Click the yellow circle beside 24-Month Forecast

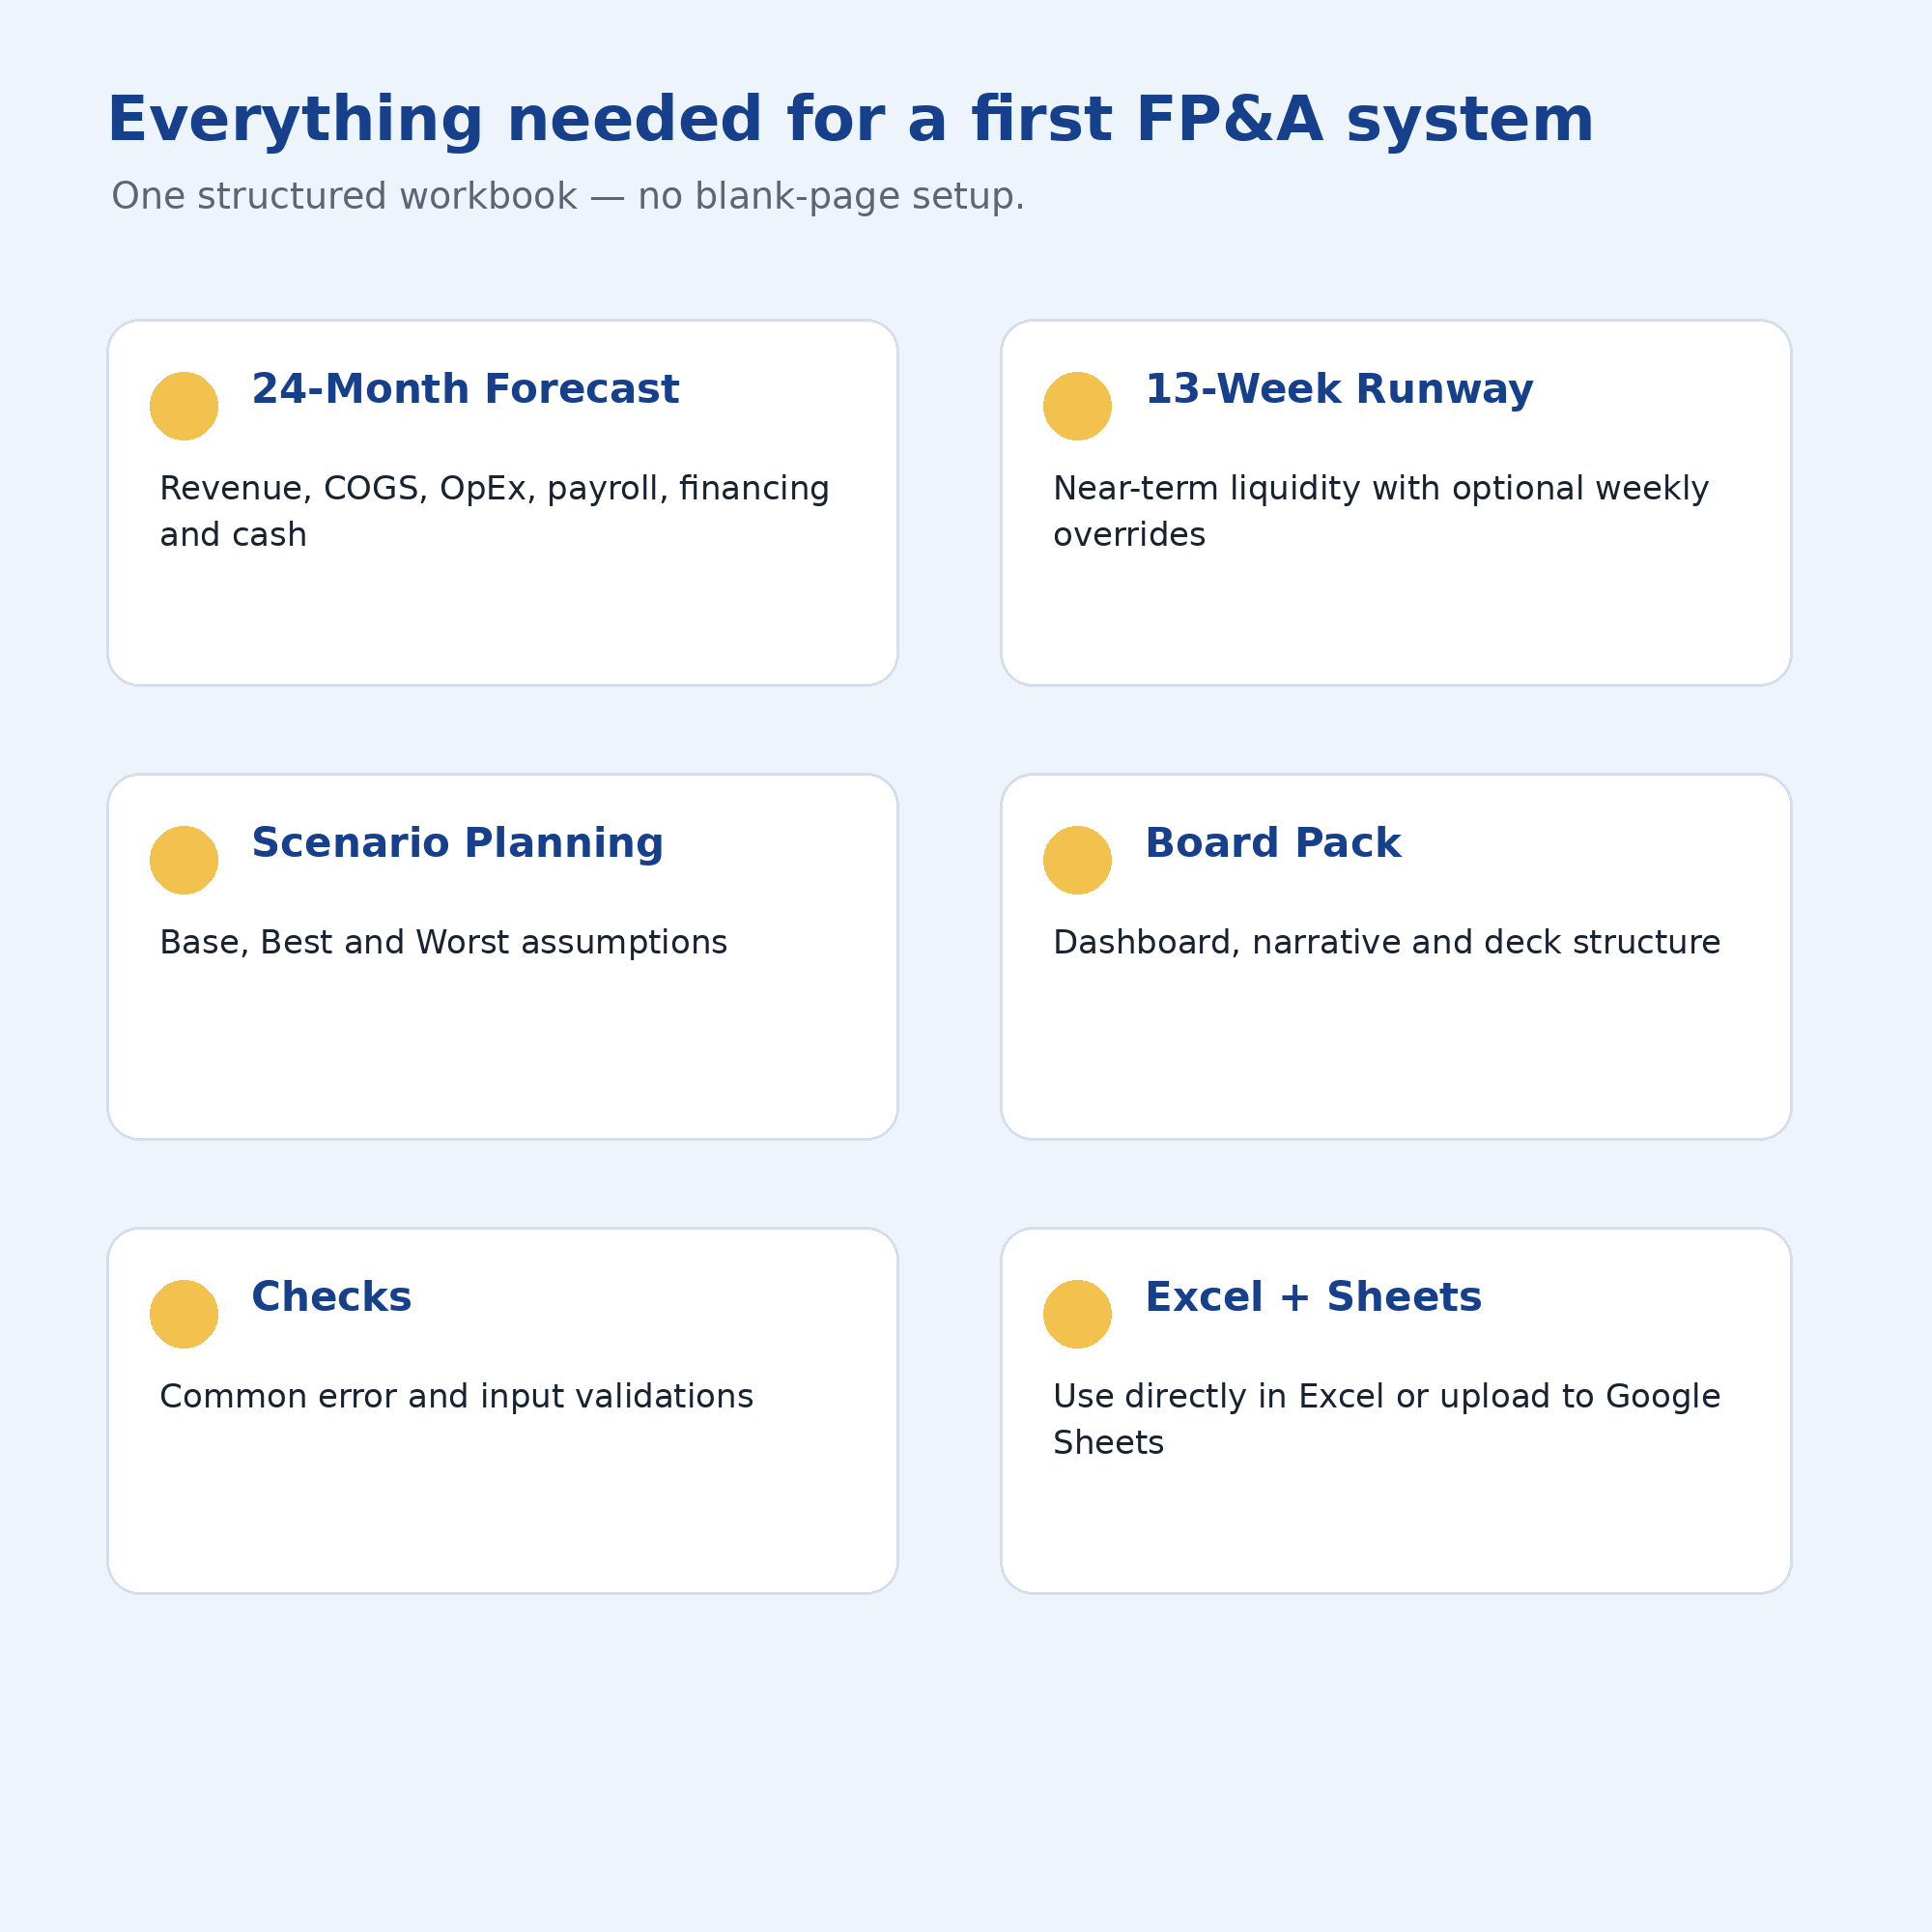coord(184,406)
